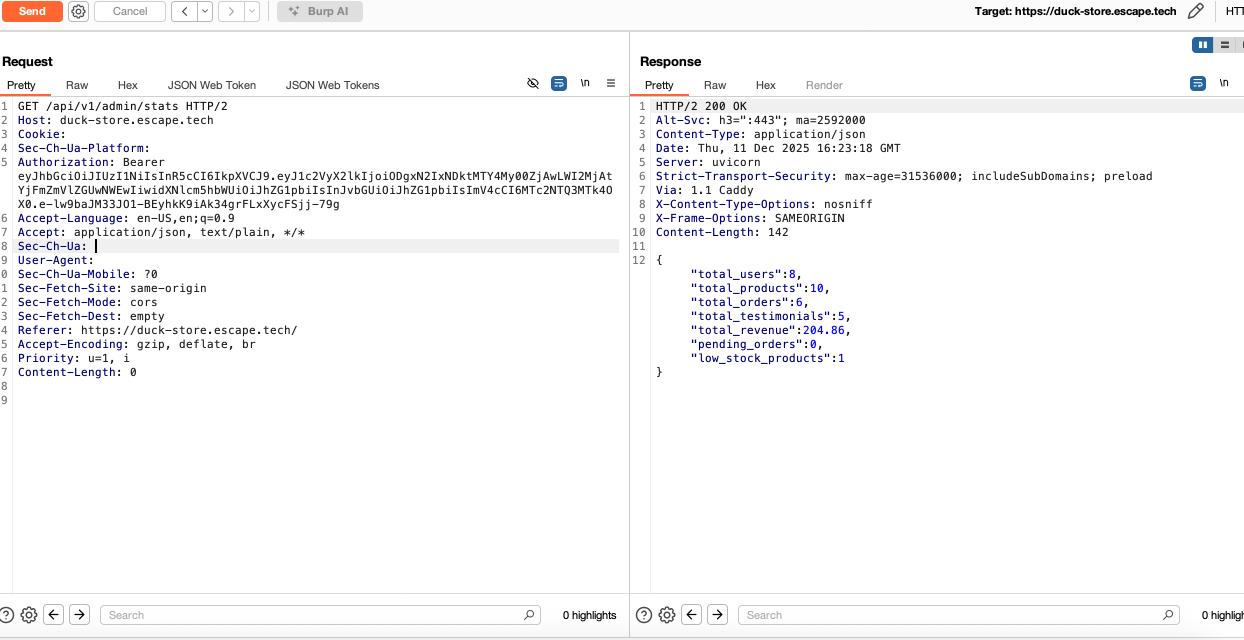This screenshot has width=1244, height=640.
Task: Open request settings via gear beside Send
Action: pos(78,11)
